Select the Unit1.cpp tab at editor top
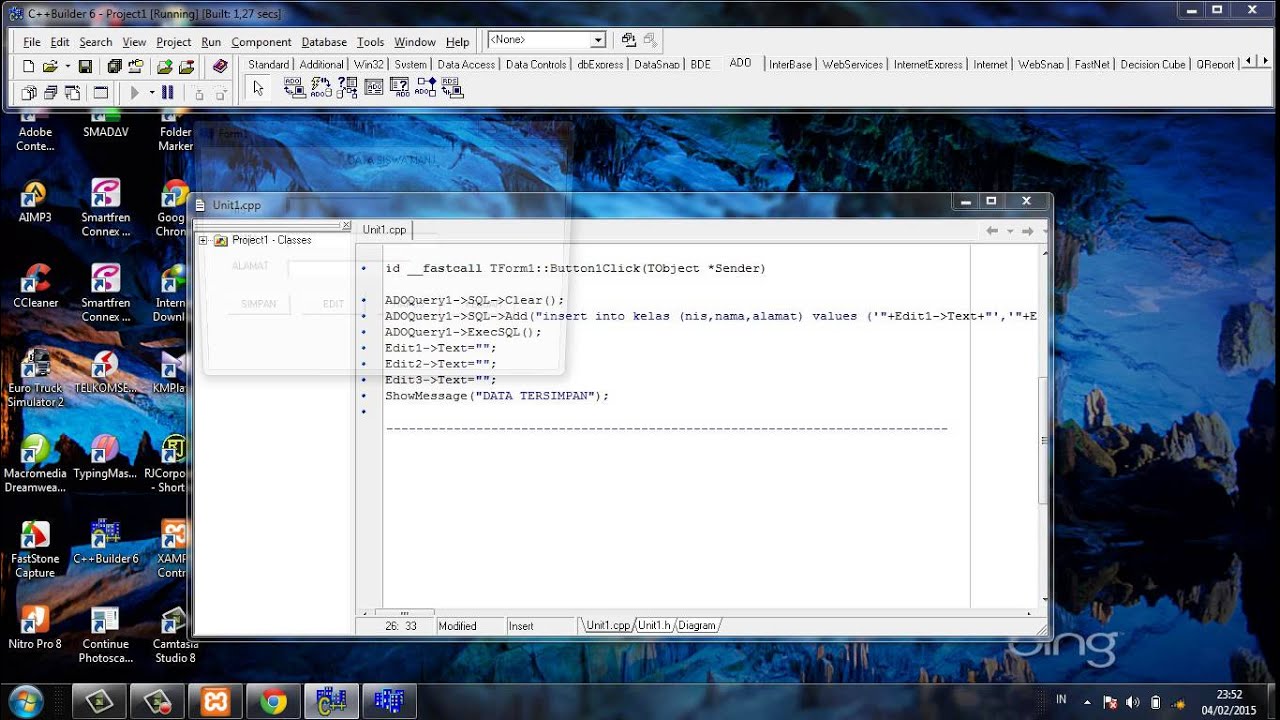 pos(384,229)
